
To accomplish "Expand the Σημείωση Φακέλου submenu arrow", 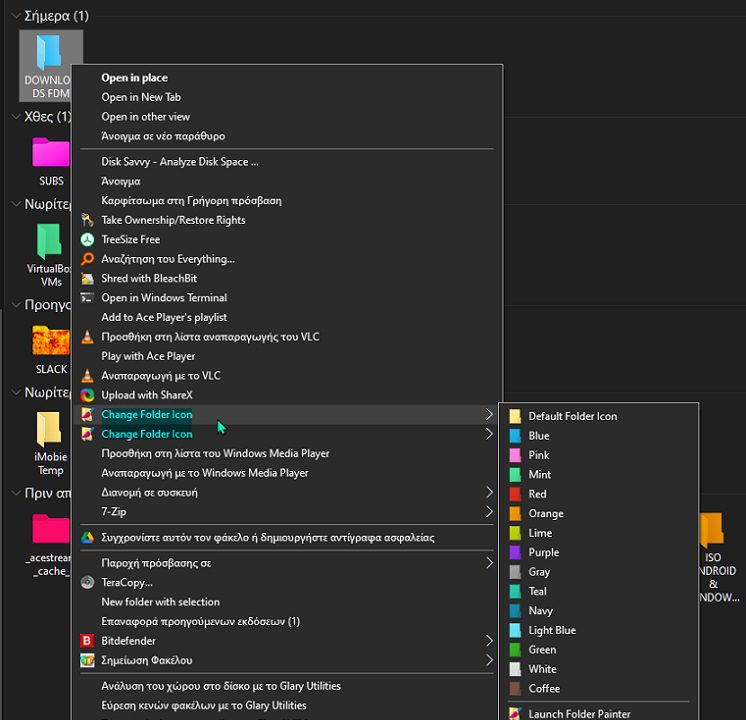I will point(489,661).
